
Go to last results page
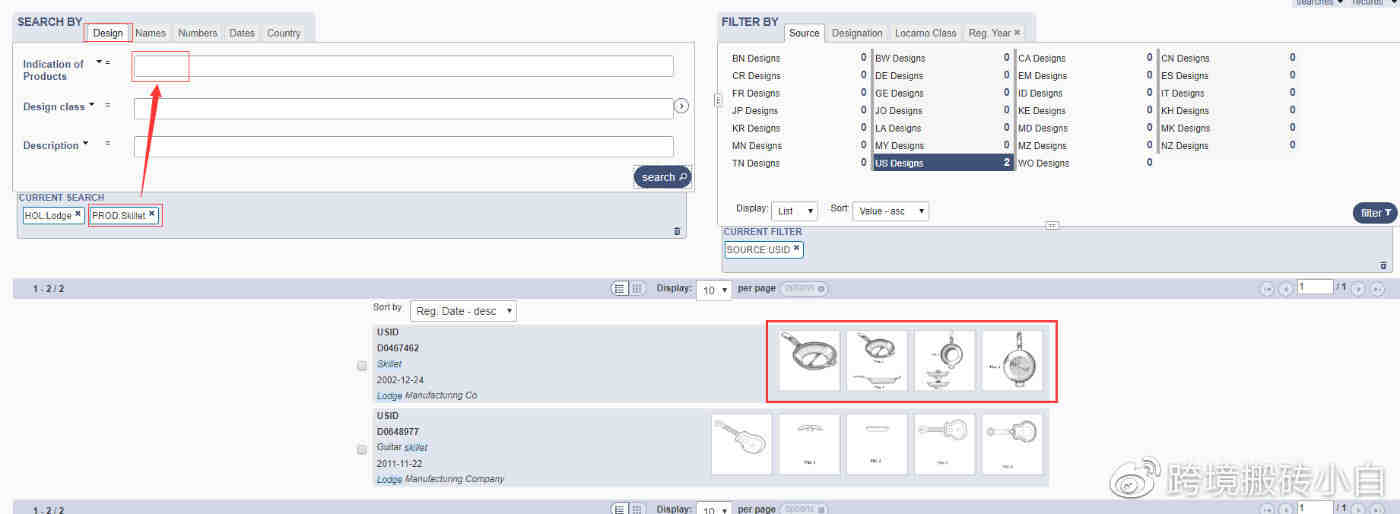coord(1378,288)
